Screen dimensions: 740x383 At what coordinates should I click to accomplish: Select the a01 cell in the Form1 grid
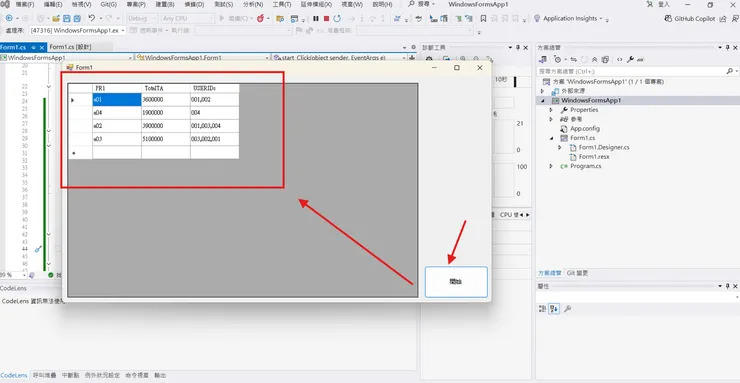point(117,100)
